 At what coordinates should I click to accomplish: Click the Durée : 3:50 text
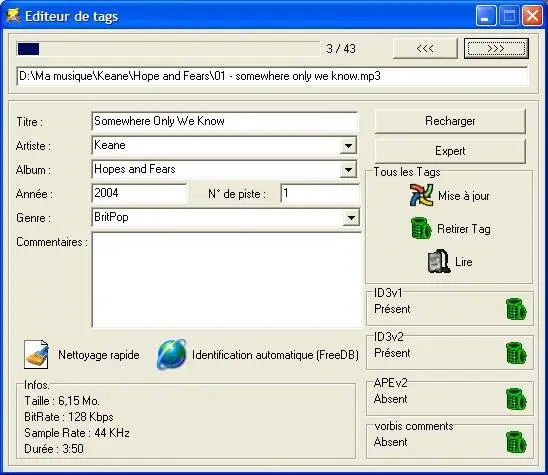click(x=54, y=449)
